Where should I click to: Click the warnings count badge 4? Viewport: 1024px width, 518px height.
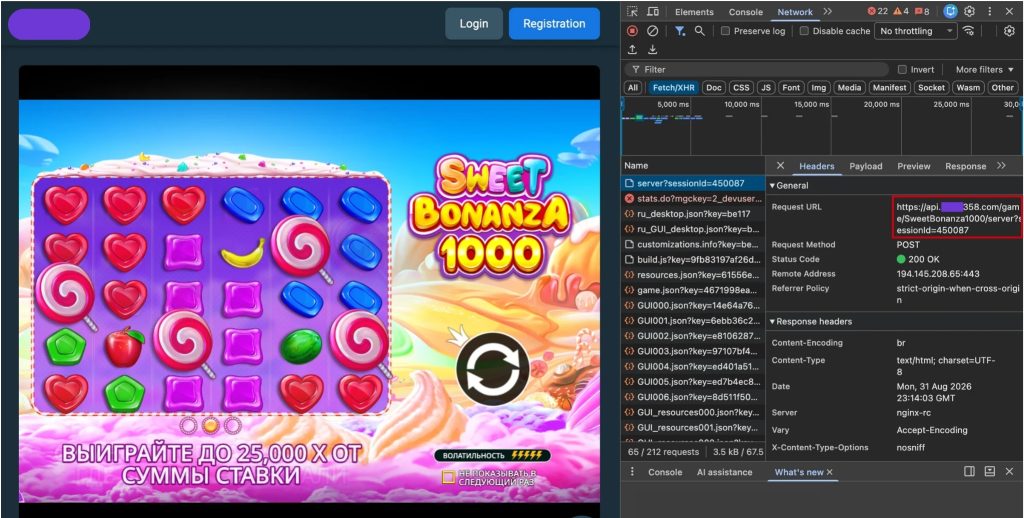[x=899, y=12]
